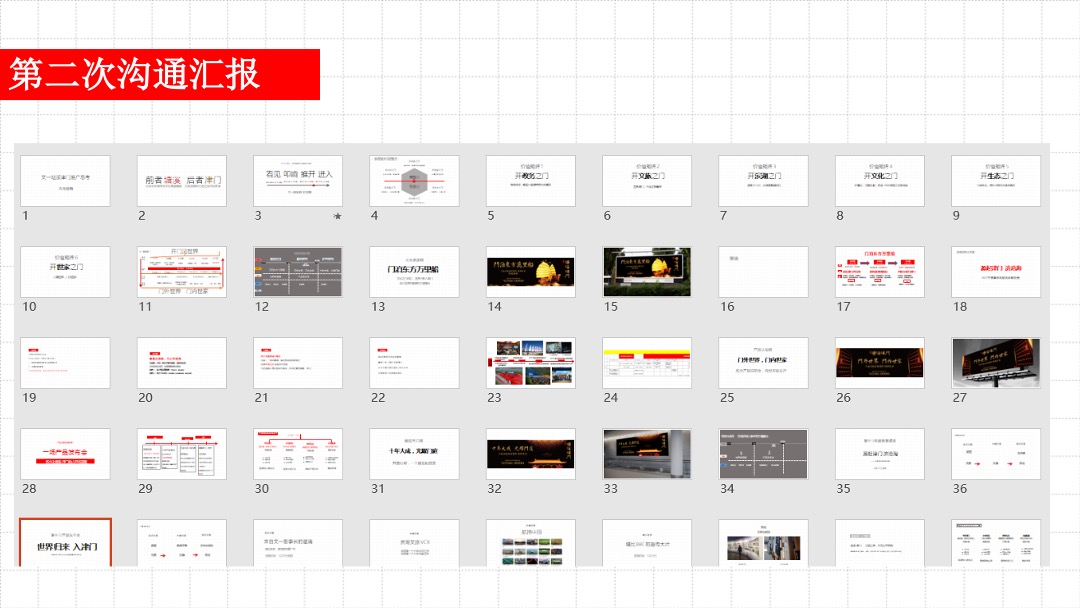Click the star animation icon under slide 3
Image resolution: width=1080 pixels, height=608 pixels.
pyautogui.click(x=338, y=216)
